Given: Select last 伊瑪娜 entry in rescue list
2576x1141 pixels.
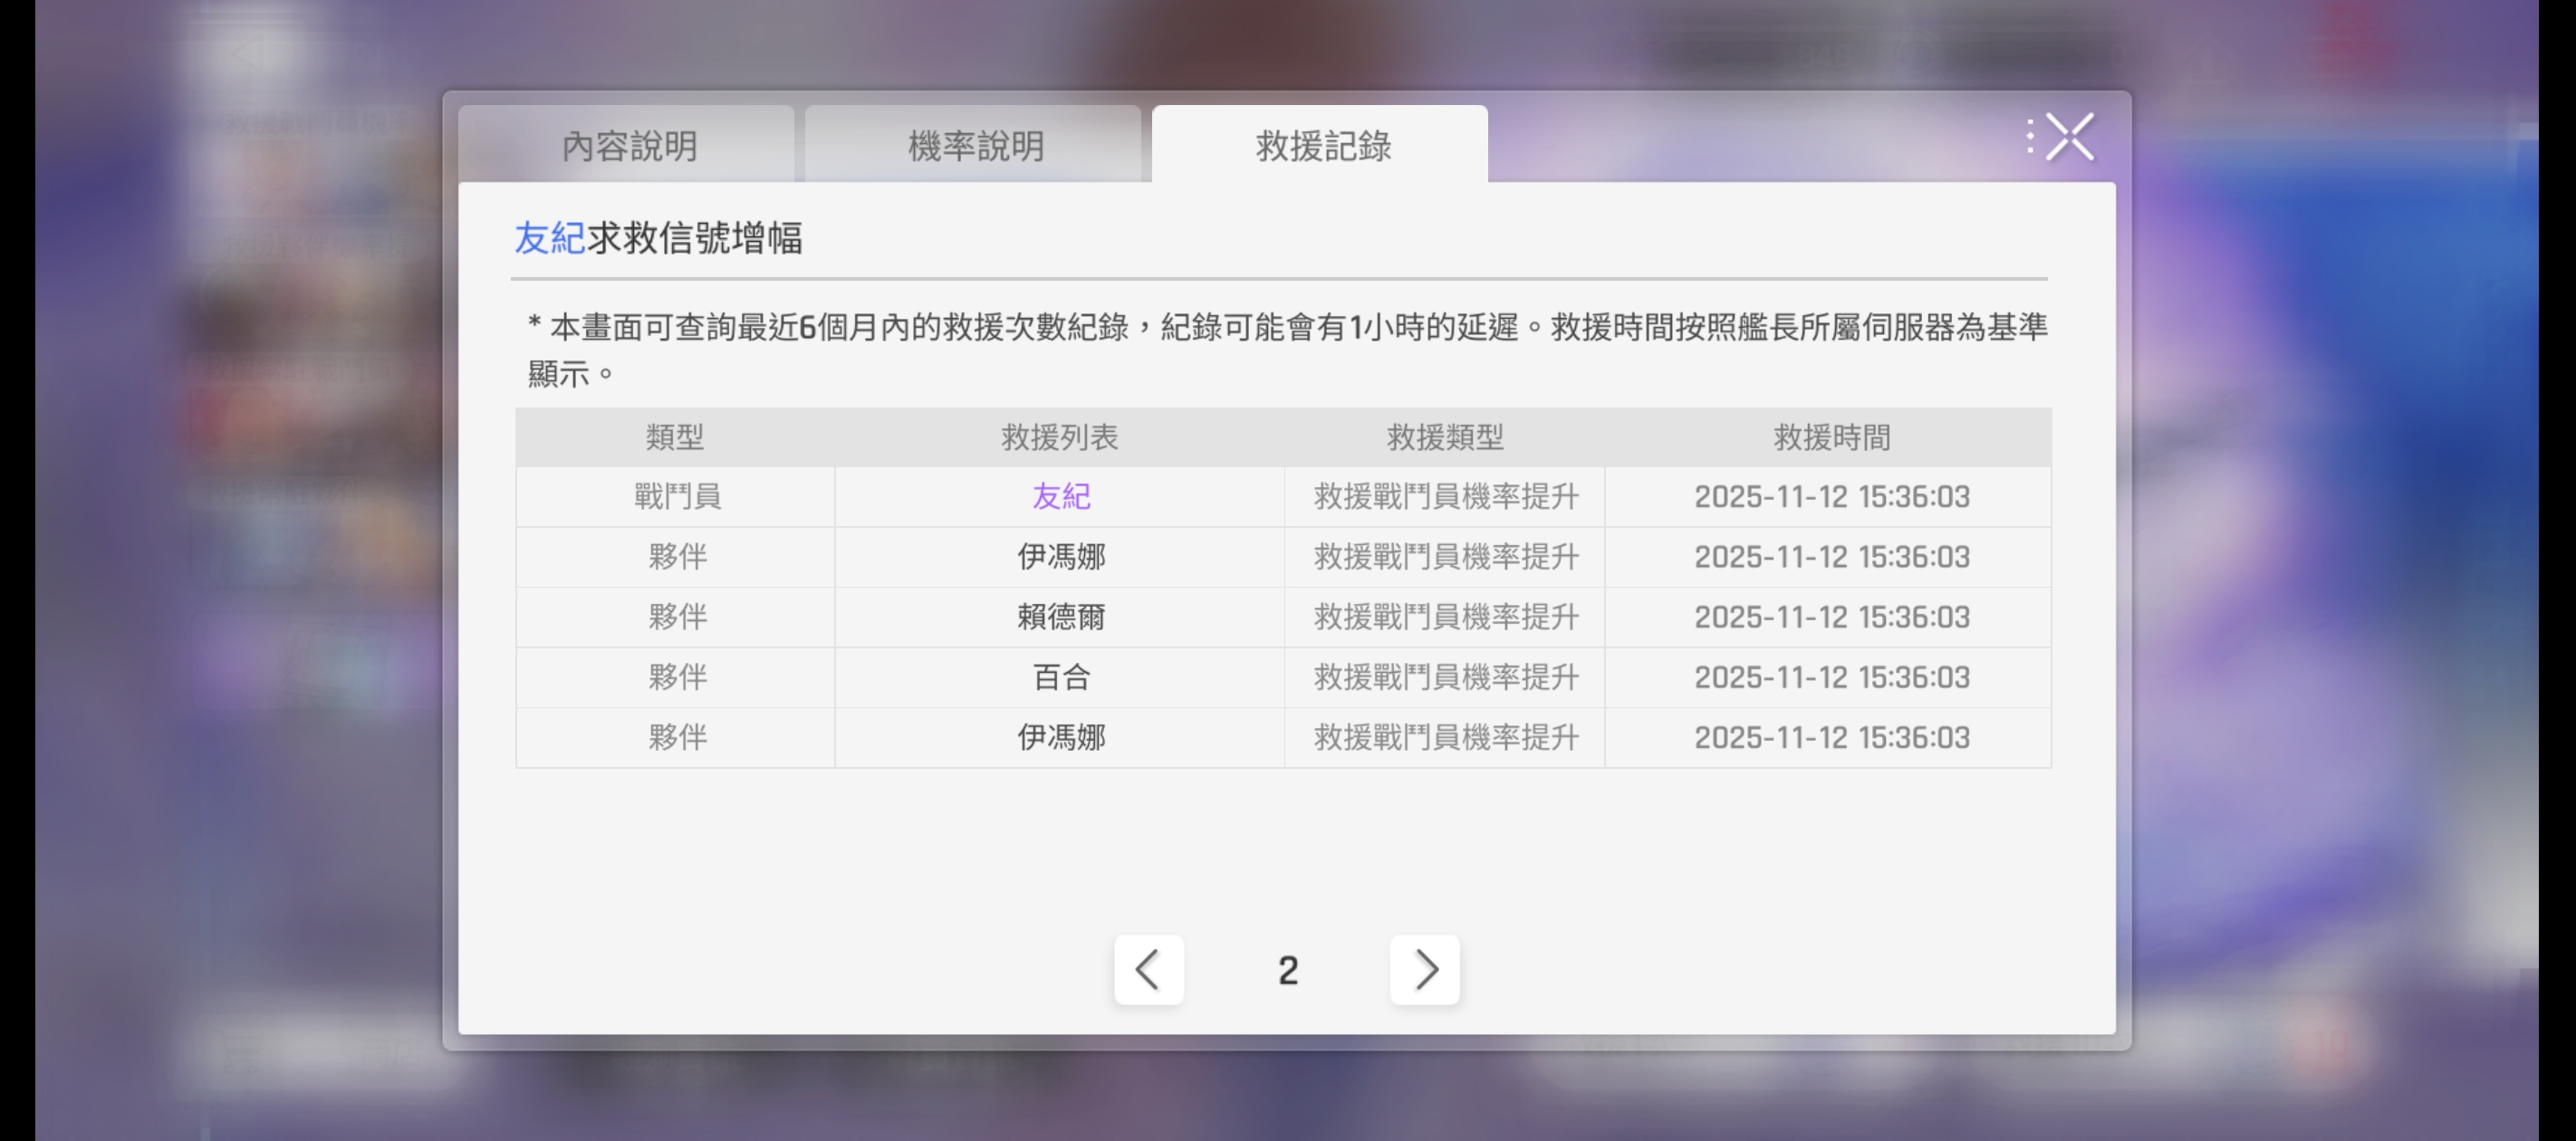Looking at the screenshot, I should 1060,737.
